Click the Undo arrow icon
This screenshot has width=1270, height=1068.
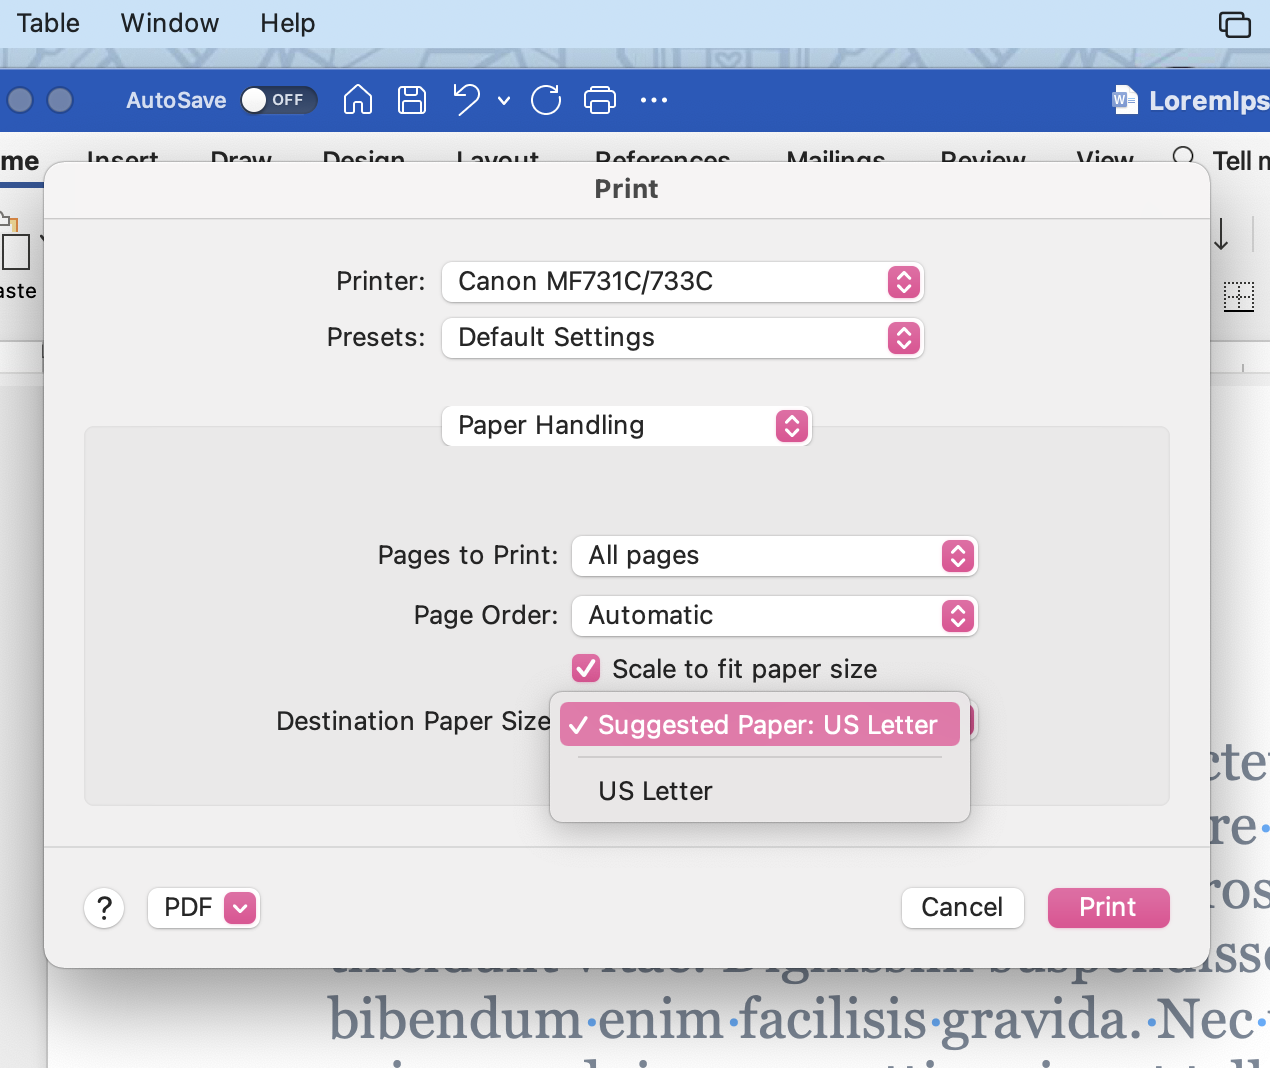[466, 100]
